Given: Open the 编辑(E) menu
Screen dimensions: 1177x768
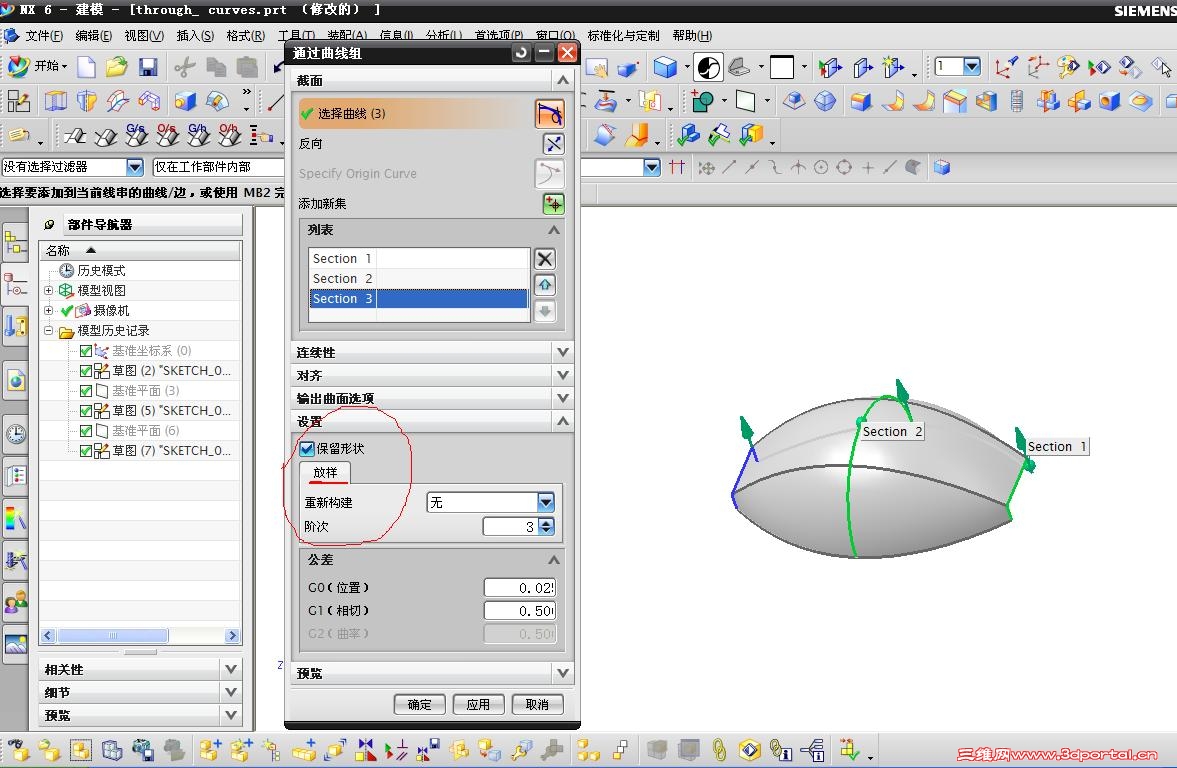Looking at the screenshot, I should (x=93, y=35).
